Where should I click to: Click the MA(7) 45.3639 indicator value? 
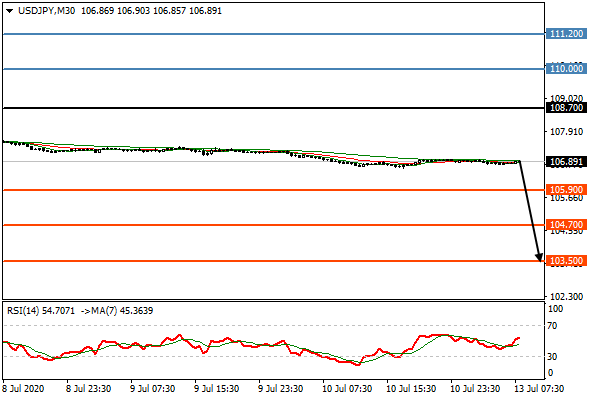point(122,311)
